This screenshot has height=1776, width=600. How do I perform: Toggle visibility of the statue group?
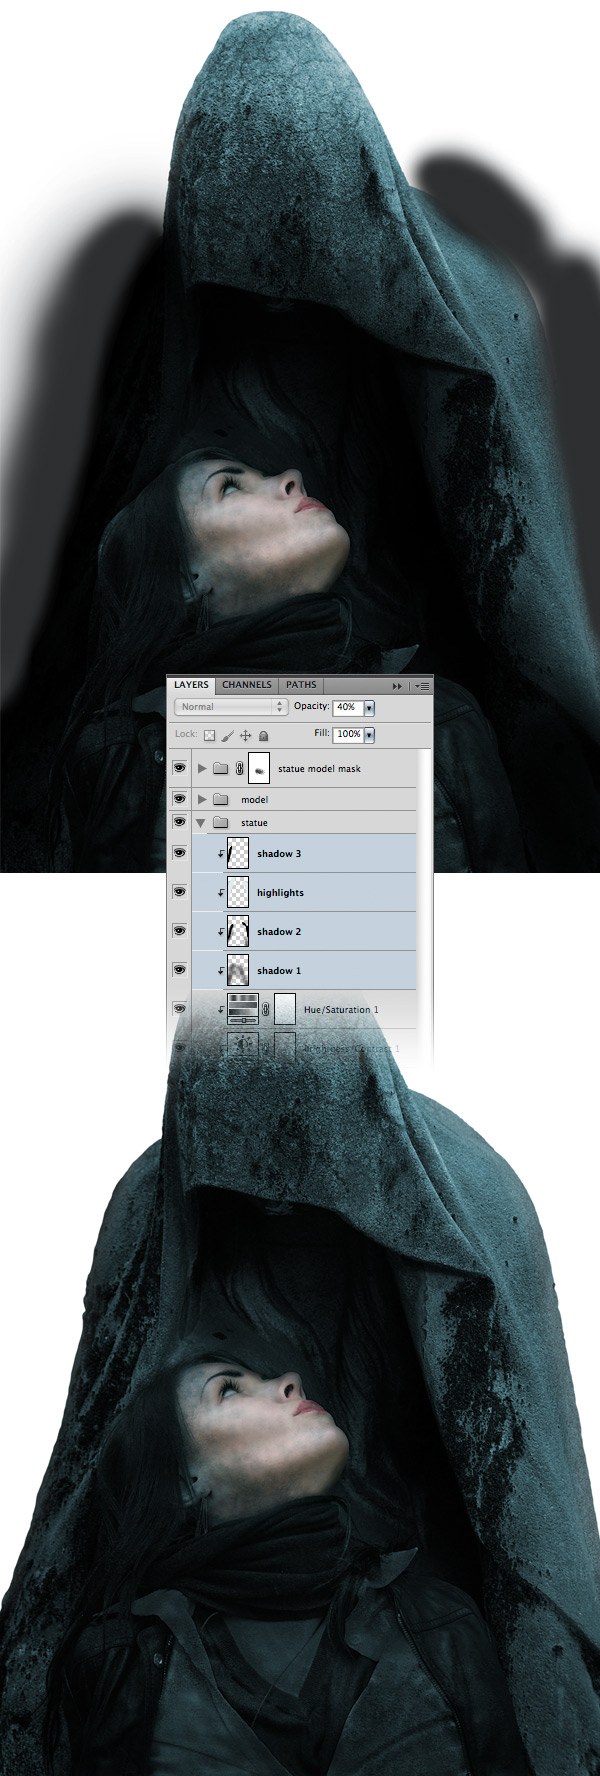pos(181,822)
